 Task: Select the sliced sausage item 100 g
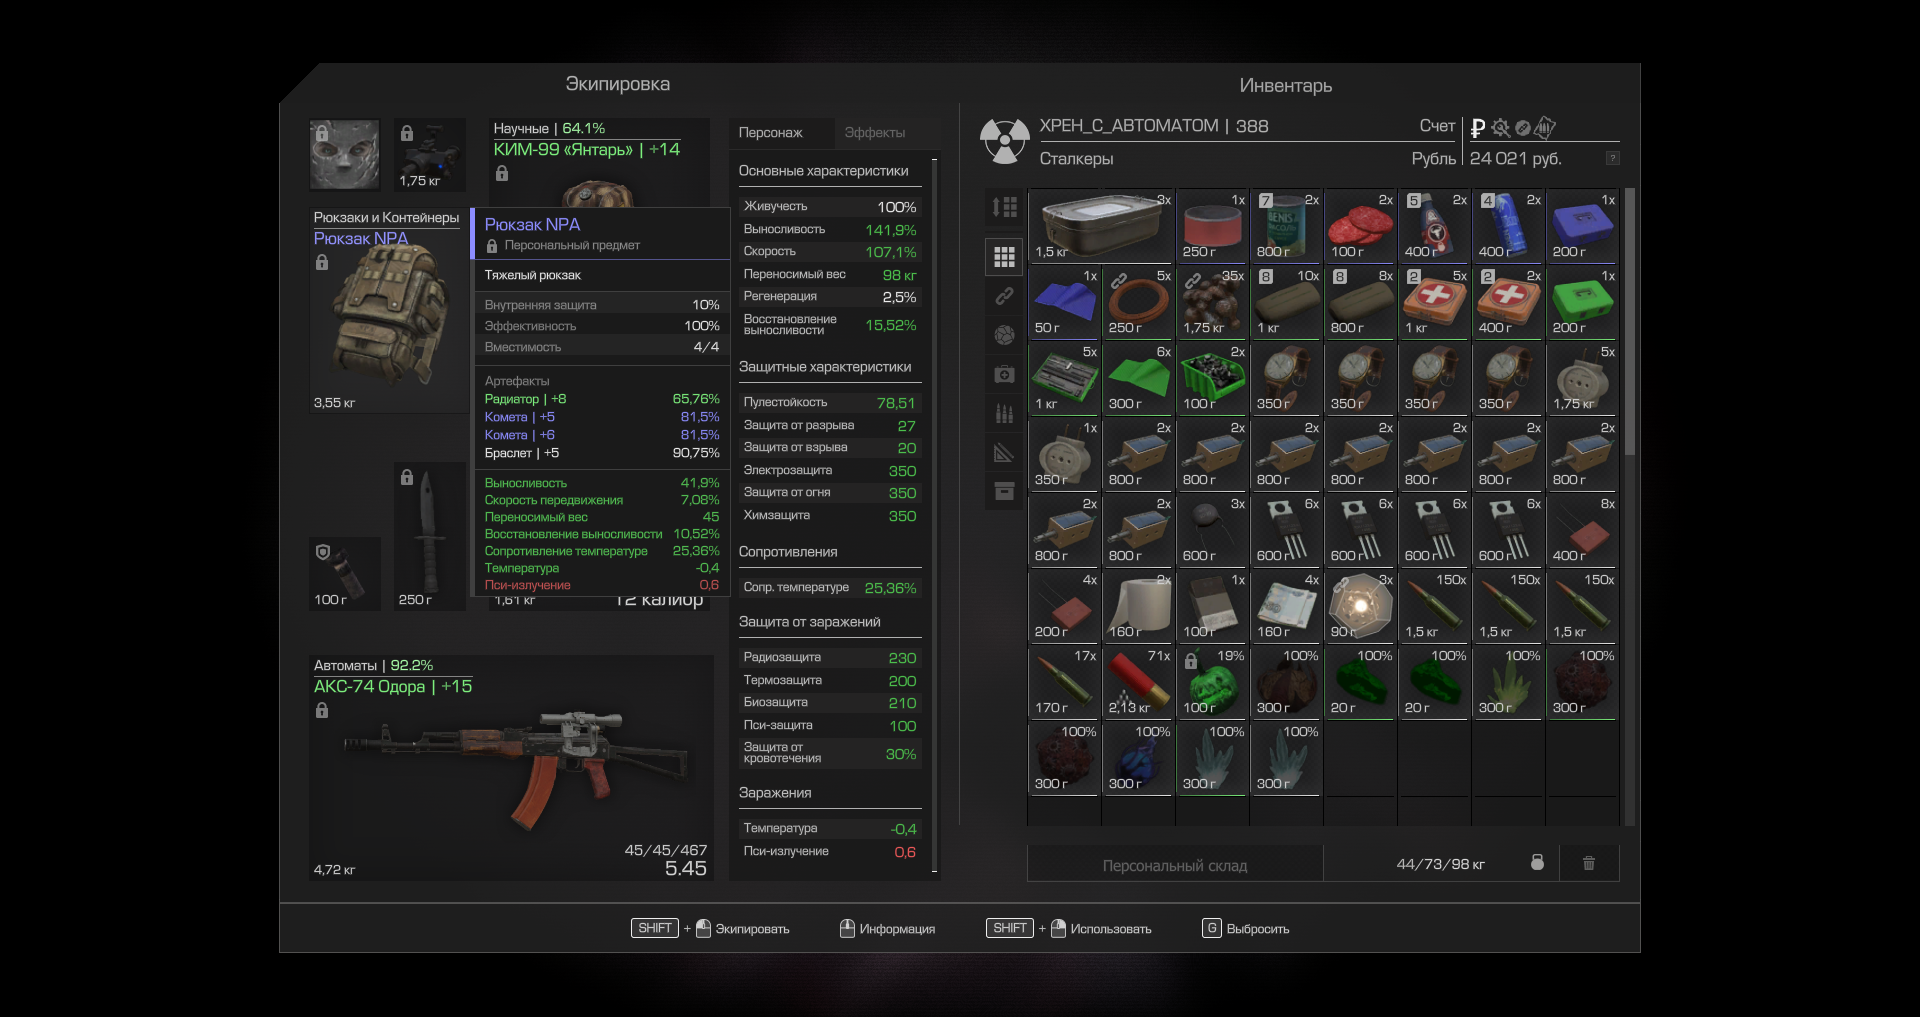[x=1360, y=226]
